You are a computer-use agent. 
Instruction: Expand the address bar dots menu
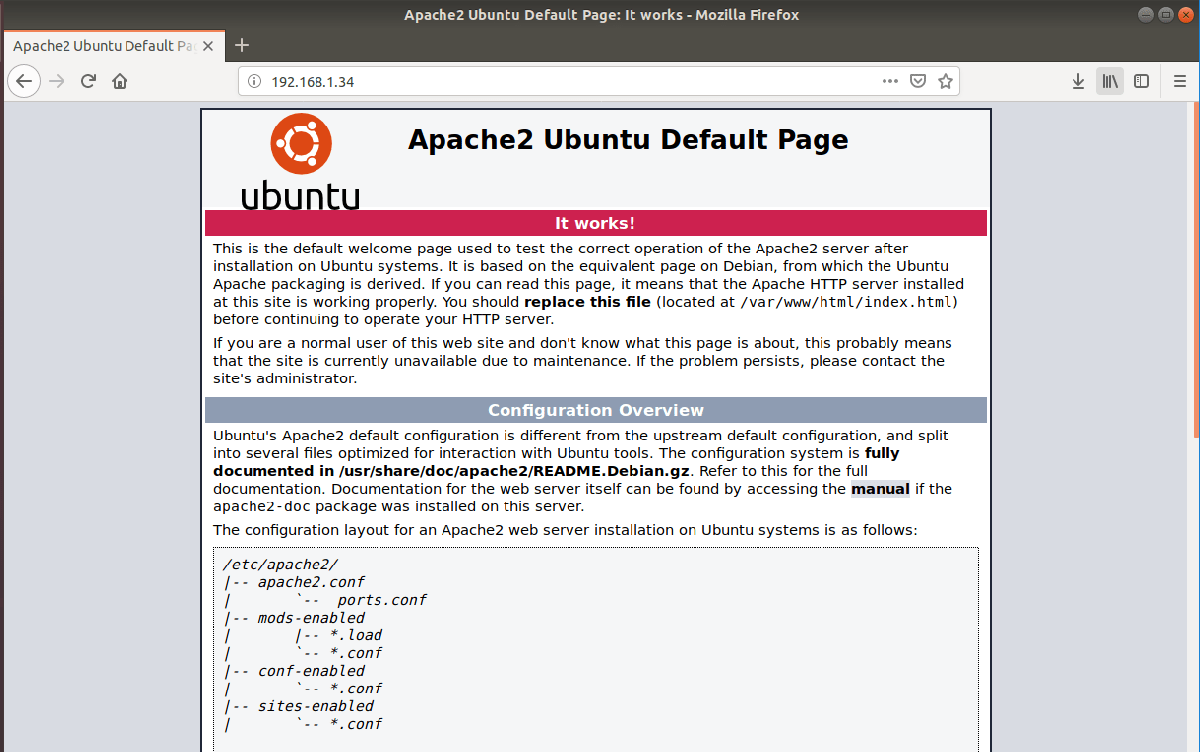pyautogui.click(x=890, y=81)
